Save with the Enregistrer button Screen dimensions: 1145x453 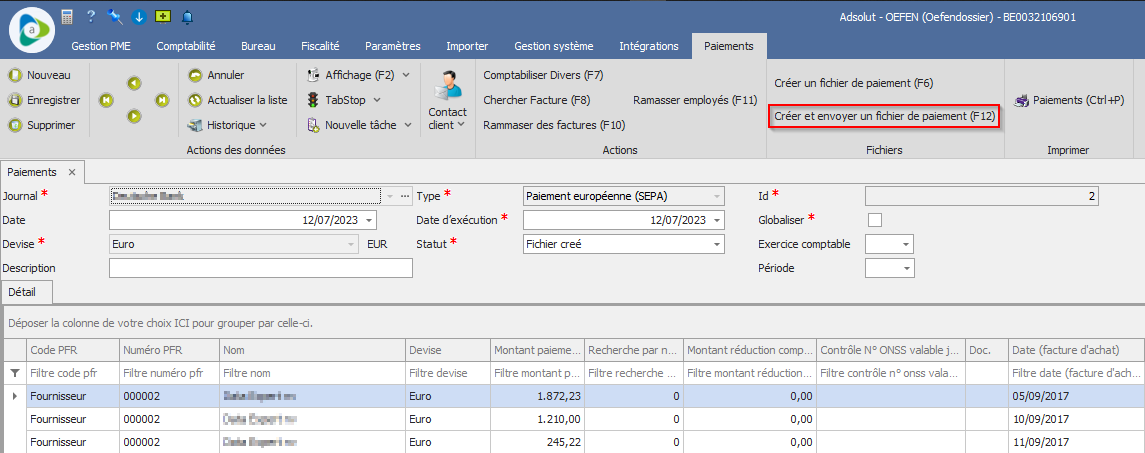45,100
